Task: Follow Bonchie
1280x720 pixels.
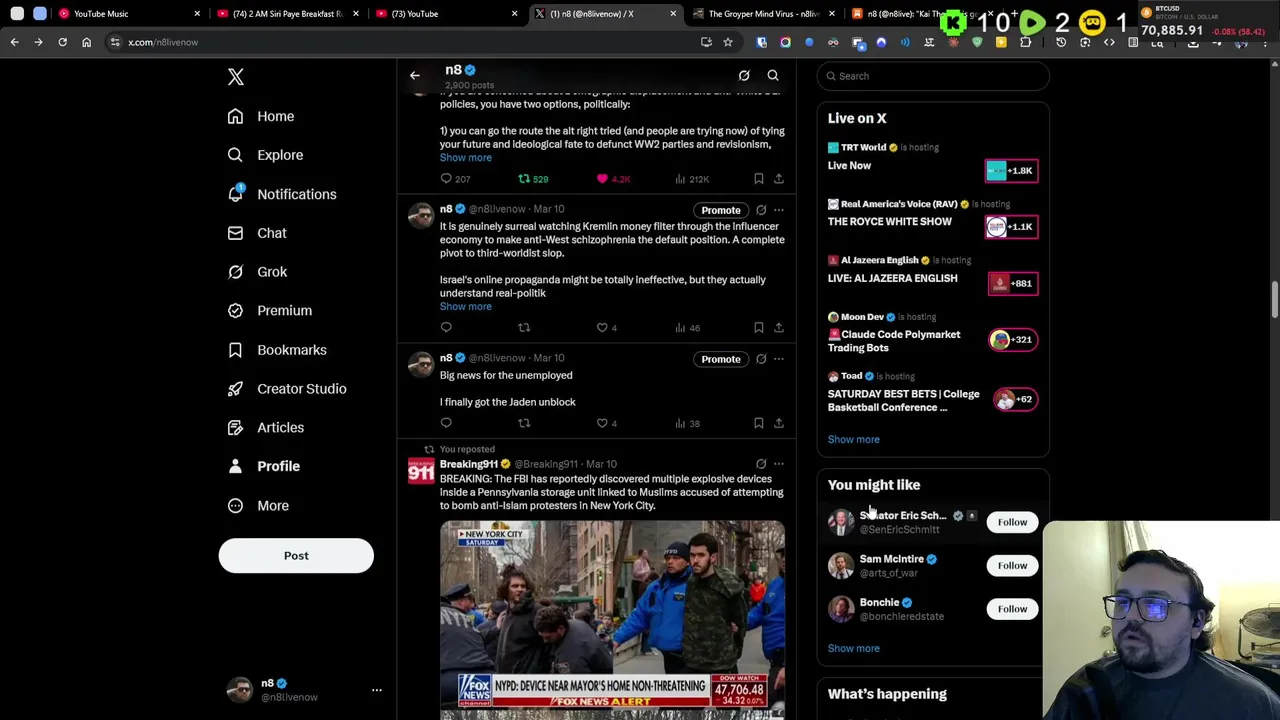Action: pyautogui.click(x=1012, y=609)
